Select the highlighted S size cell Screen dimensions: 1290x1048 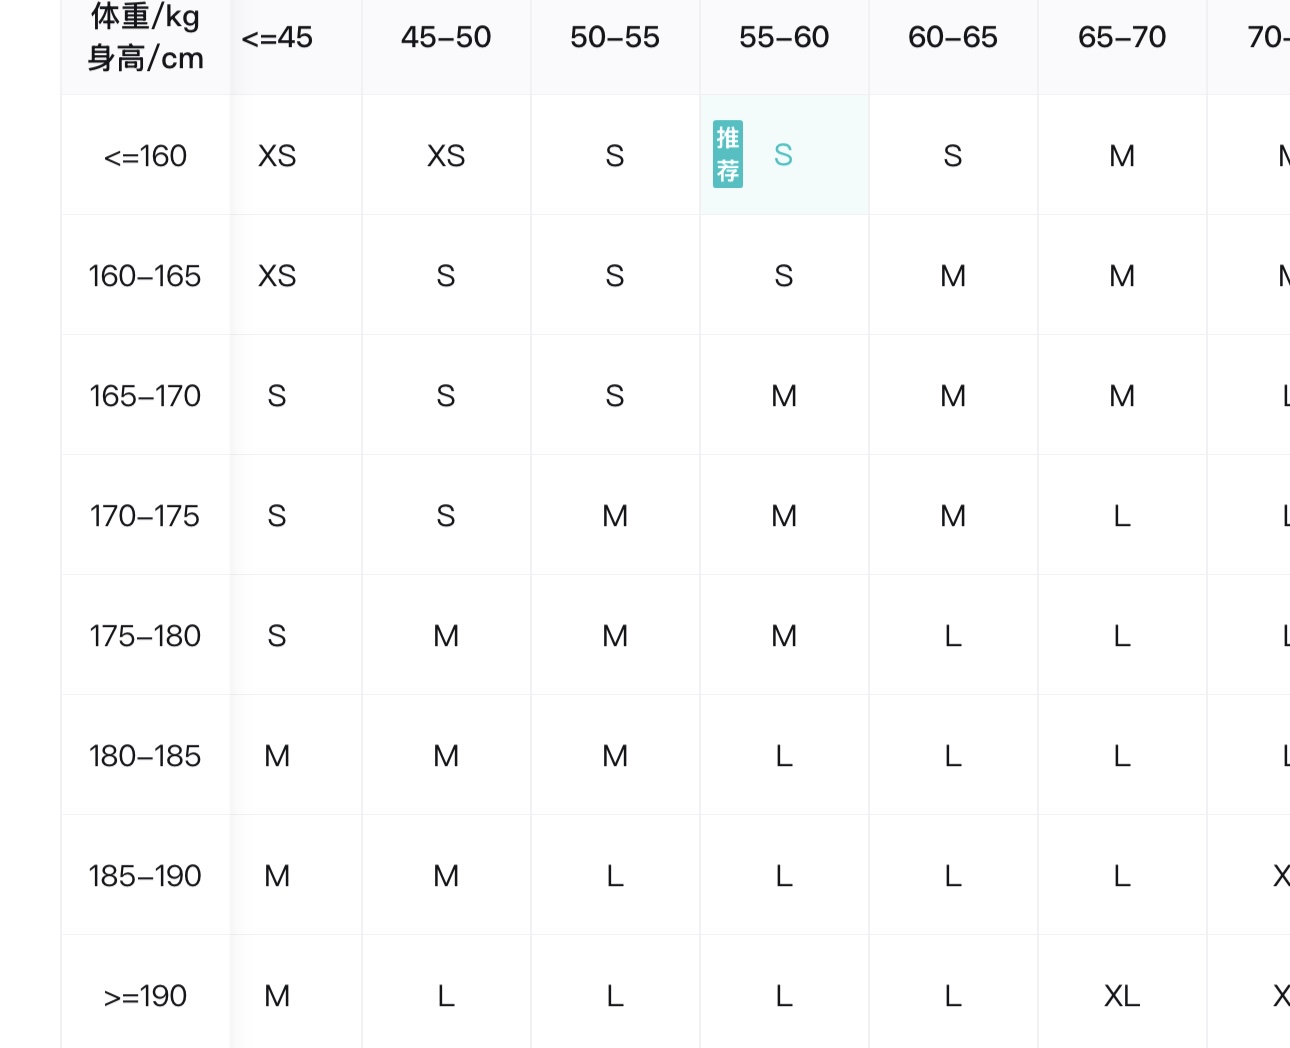[784, 155]
